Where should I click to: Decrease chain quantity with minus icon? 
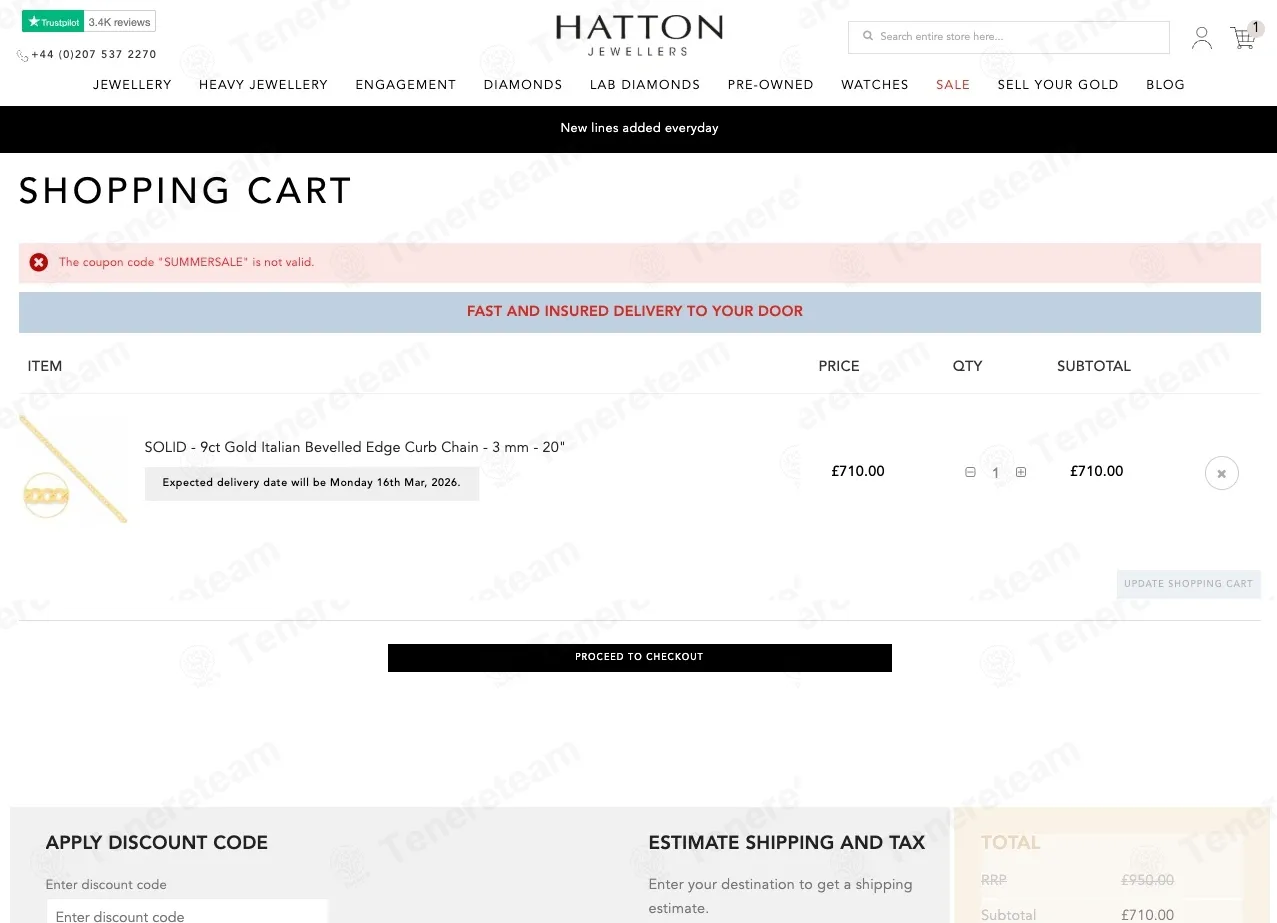(970, 472)
